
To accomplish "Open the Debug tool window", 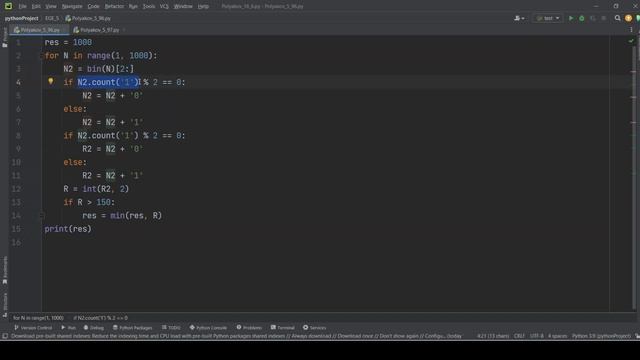I will click(x=94, y=327).
